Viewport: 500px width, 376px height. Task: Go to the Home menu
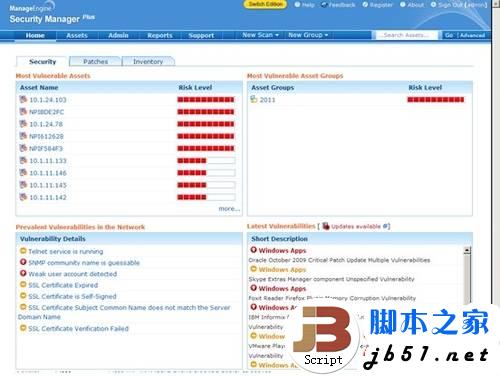tap(35, 35)
